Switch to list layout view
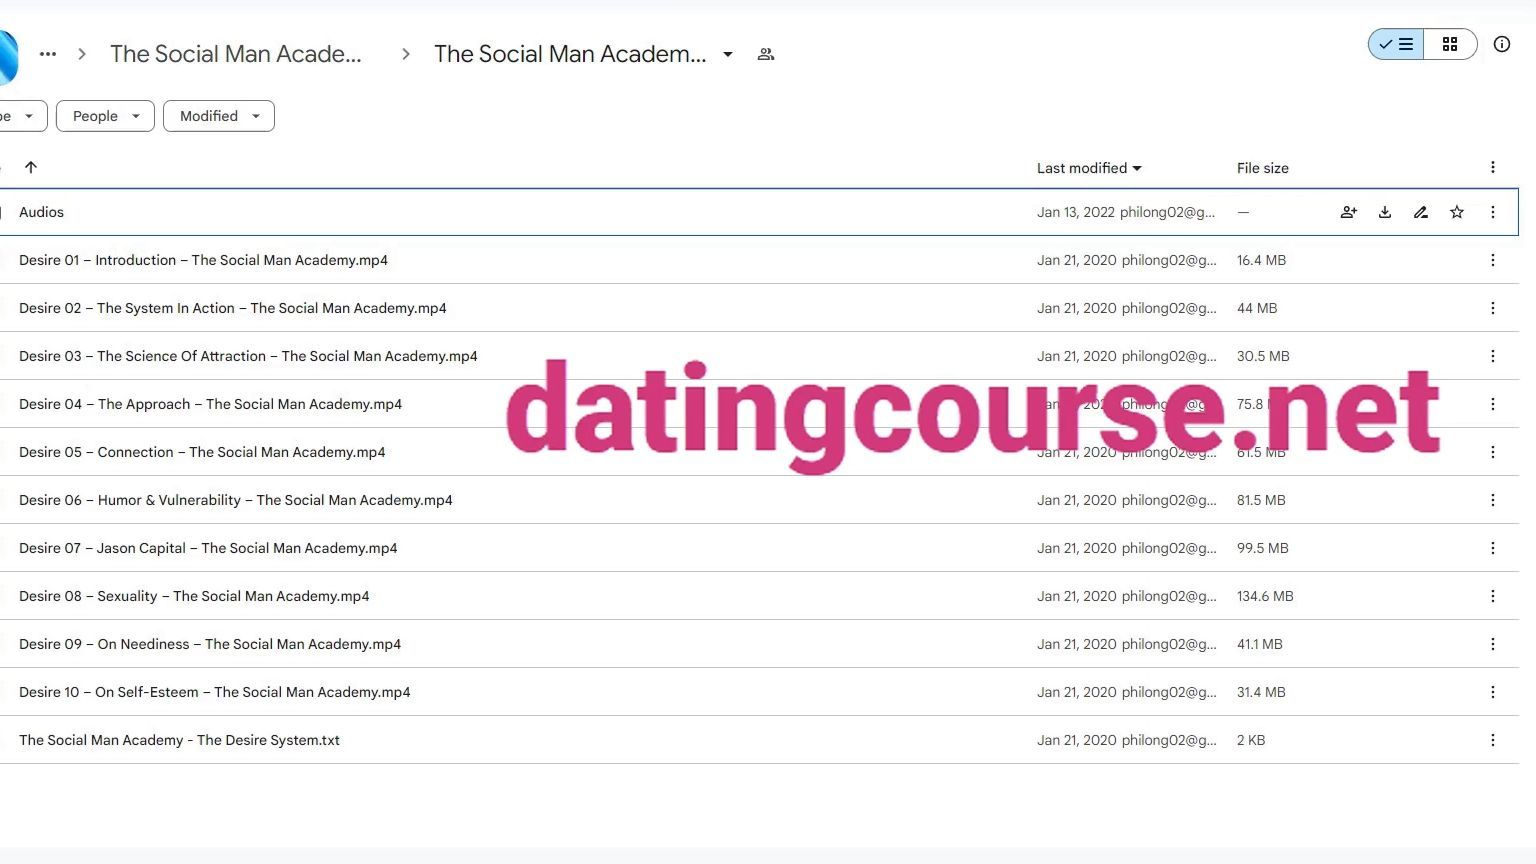 click(1396, 44)
